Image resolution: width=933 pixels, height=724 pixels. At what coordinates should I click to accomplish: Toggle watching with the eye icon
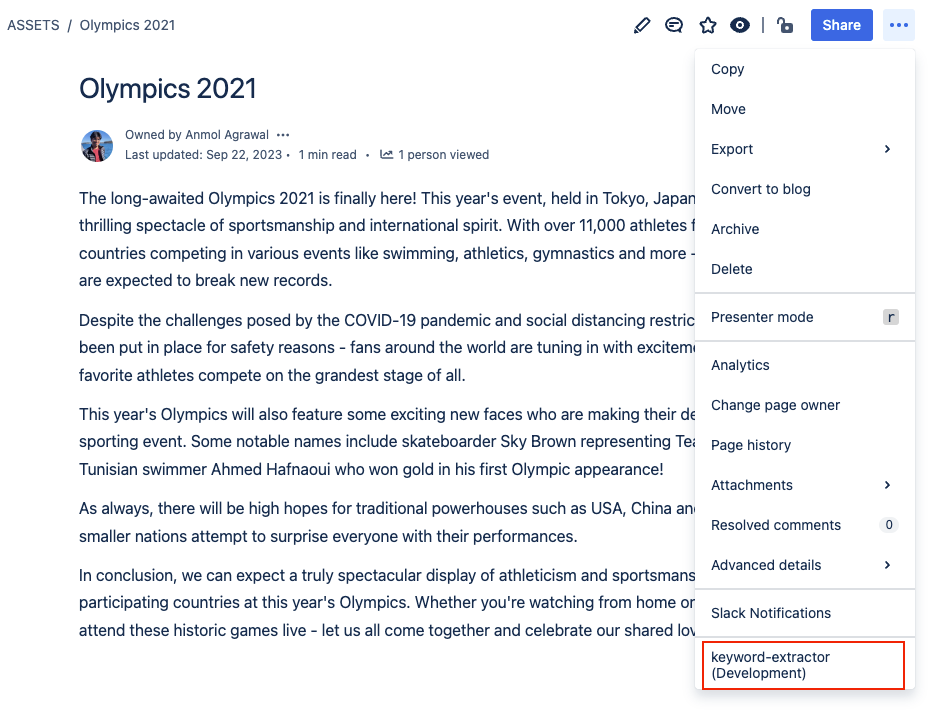pyautogui.click(x=740, y=25)
